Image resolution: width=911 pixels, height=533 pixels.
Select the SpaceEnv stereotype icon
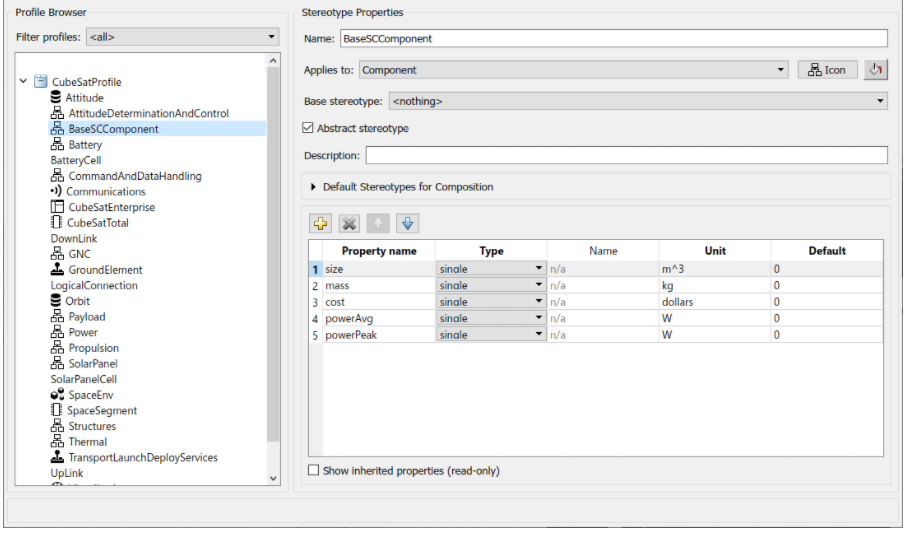tap(57, 395)
